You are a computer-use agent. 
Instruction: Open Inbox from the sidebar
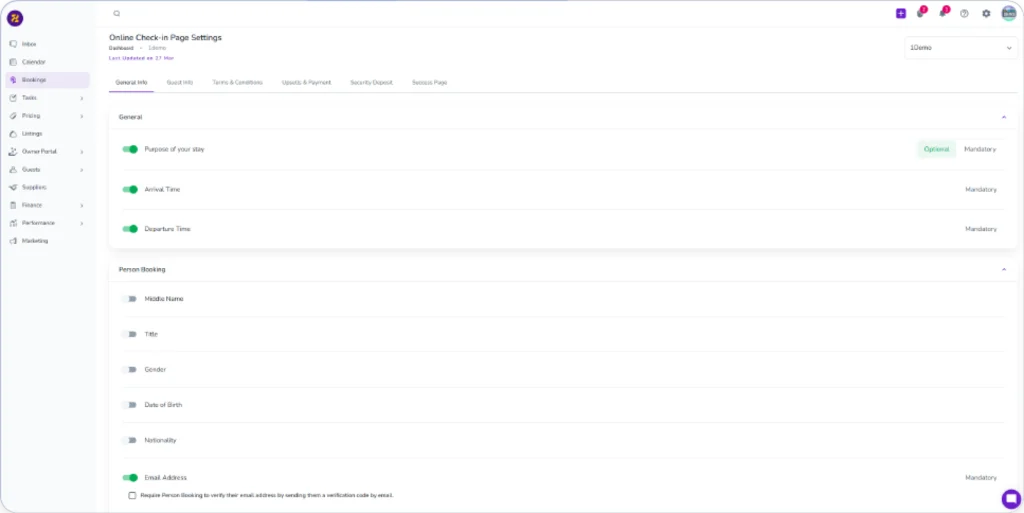coord(28,44)
